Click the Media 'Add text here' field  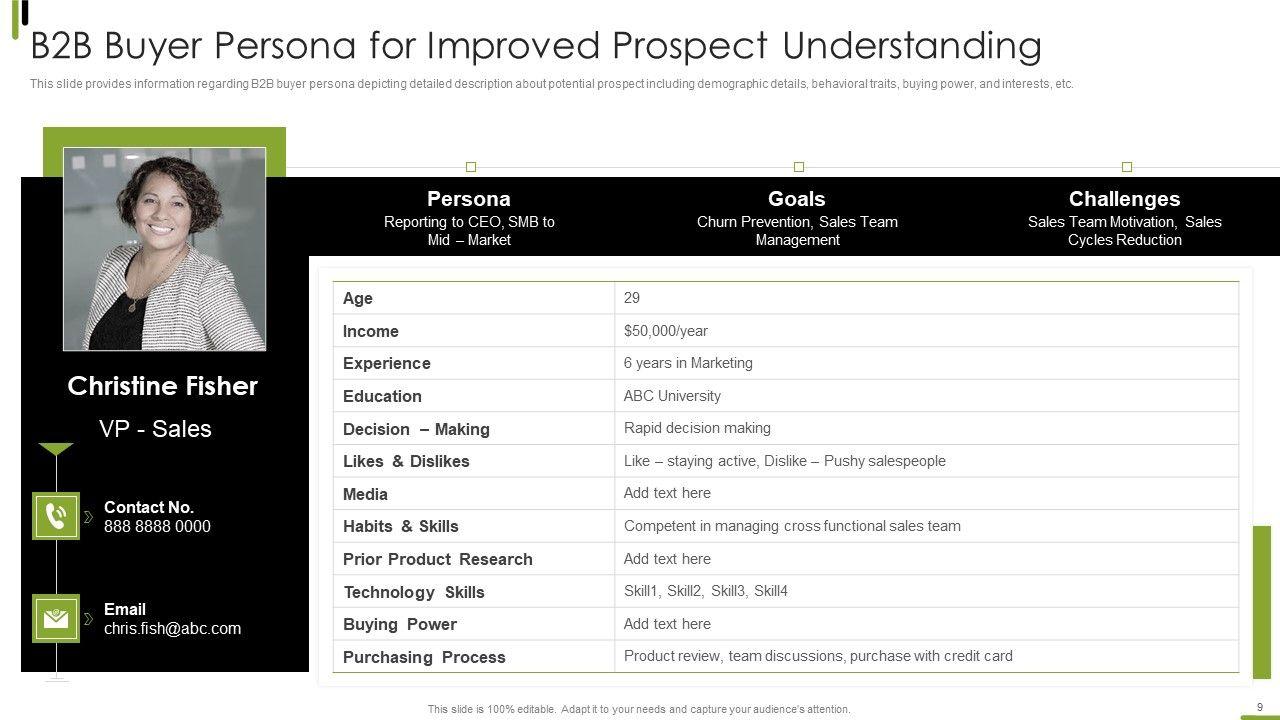tap(667, 493)
